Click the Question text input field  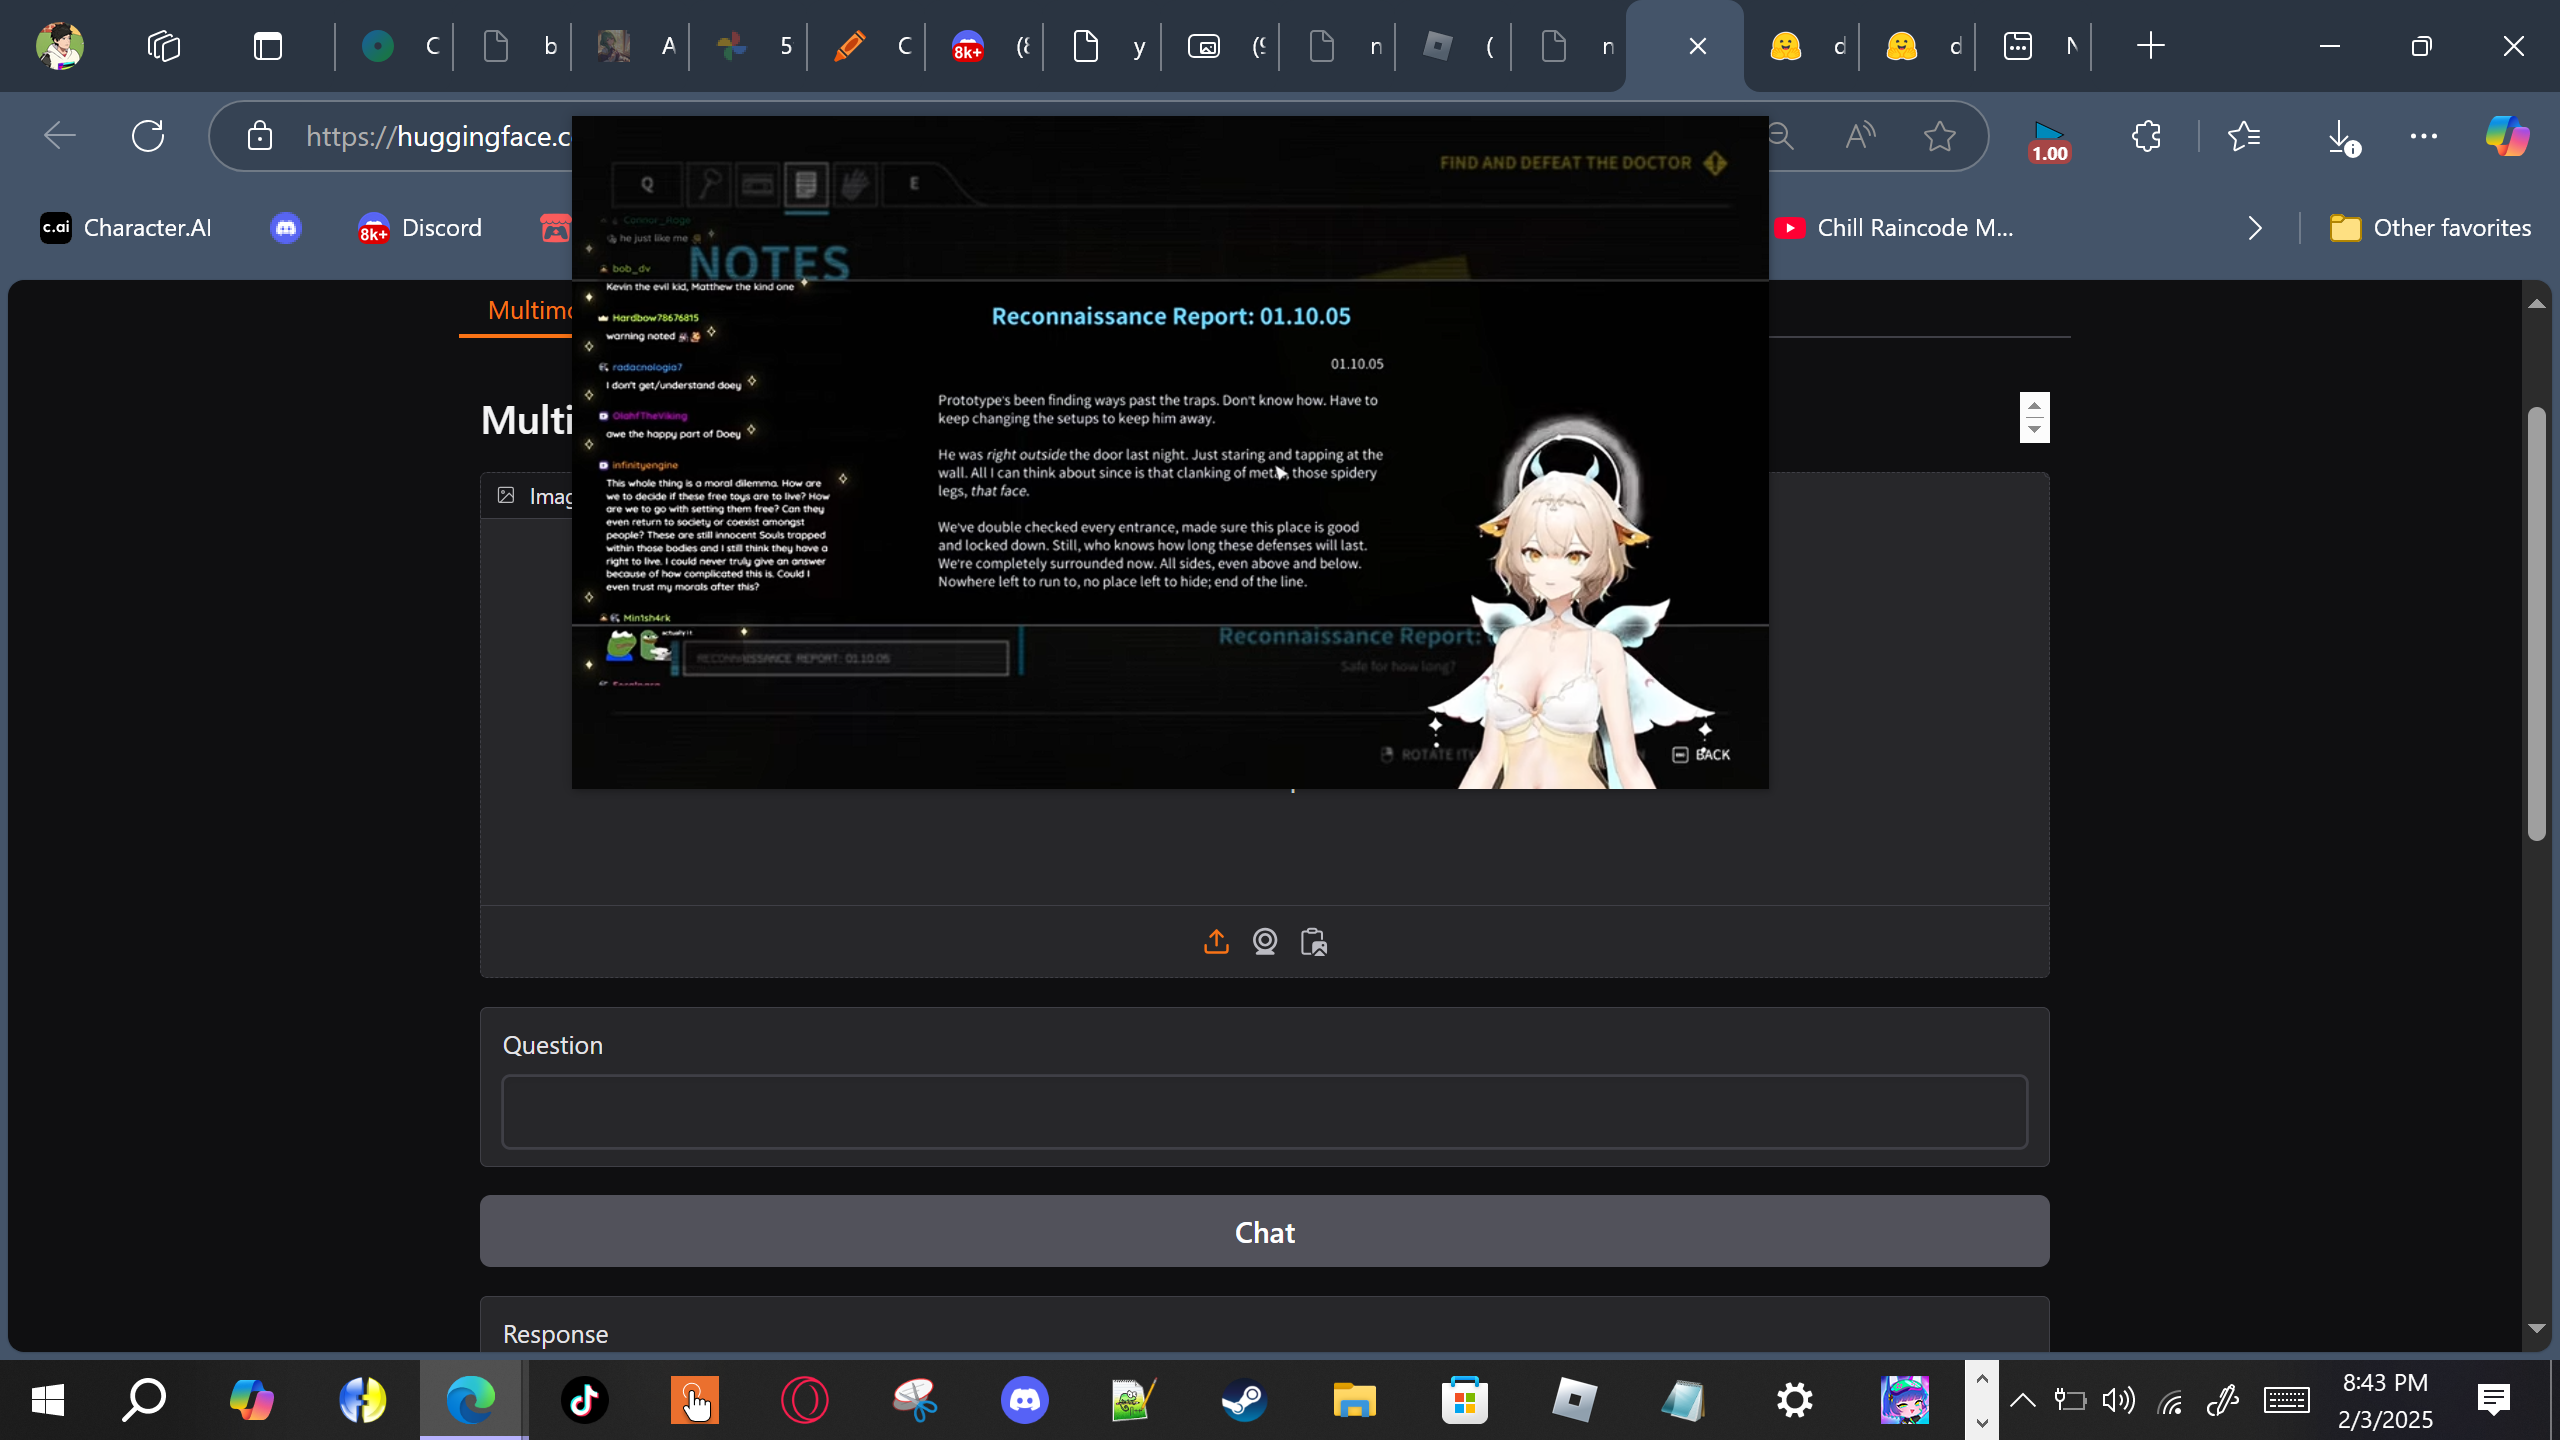[x=1265, y=1112]
